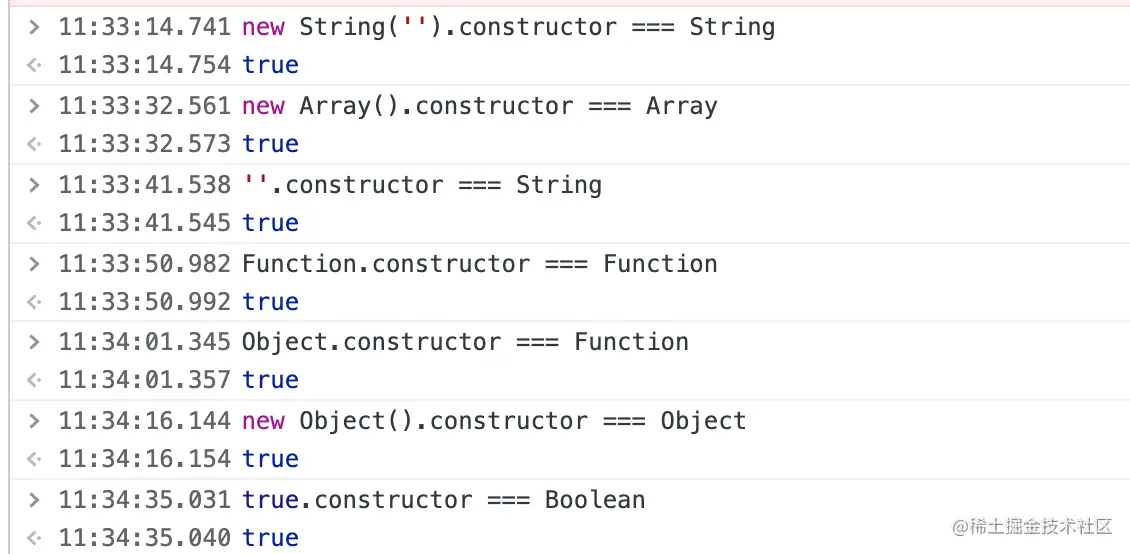This screenshot has height=554, width=1130.
Task: Click the true result at 11:34:16.154
Action: click(x=270, y=459)
